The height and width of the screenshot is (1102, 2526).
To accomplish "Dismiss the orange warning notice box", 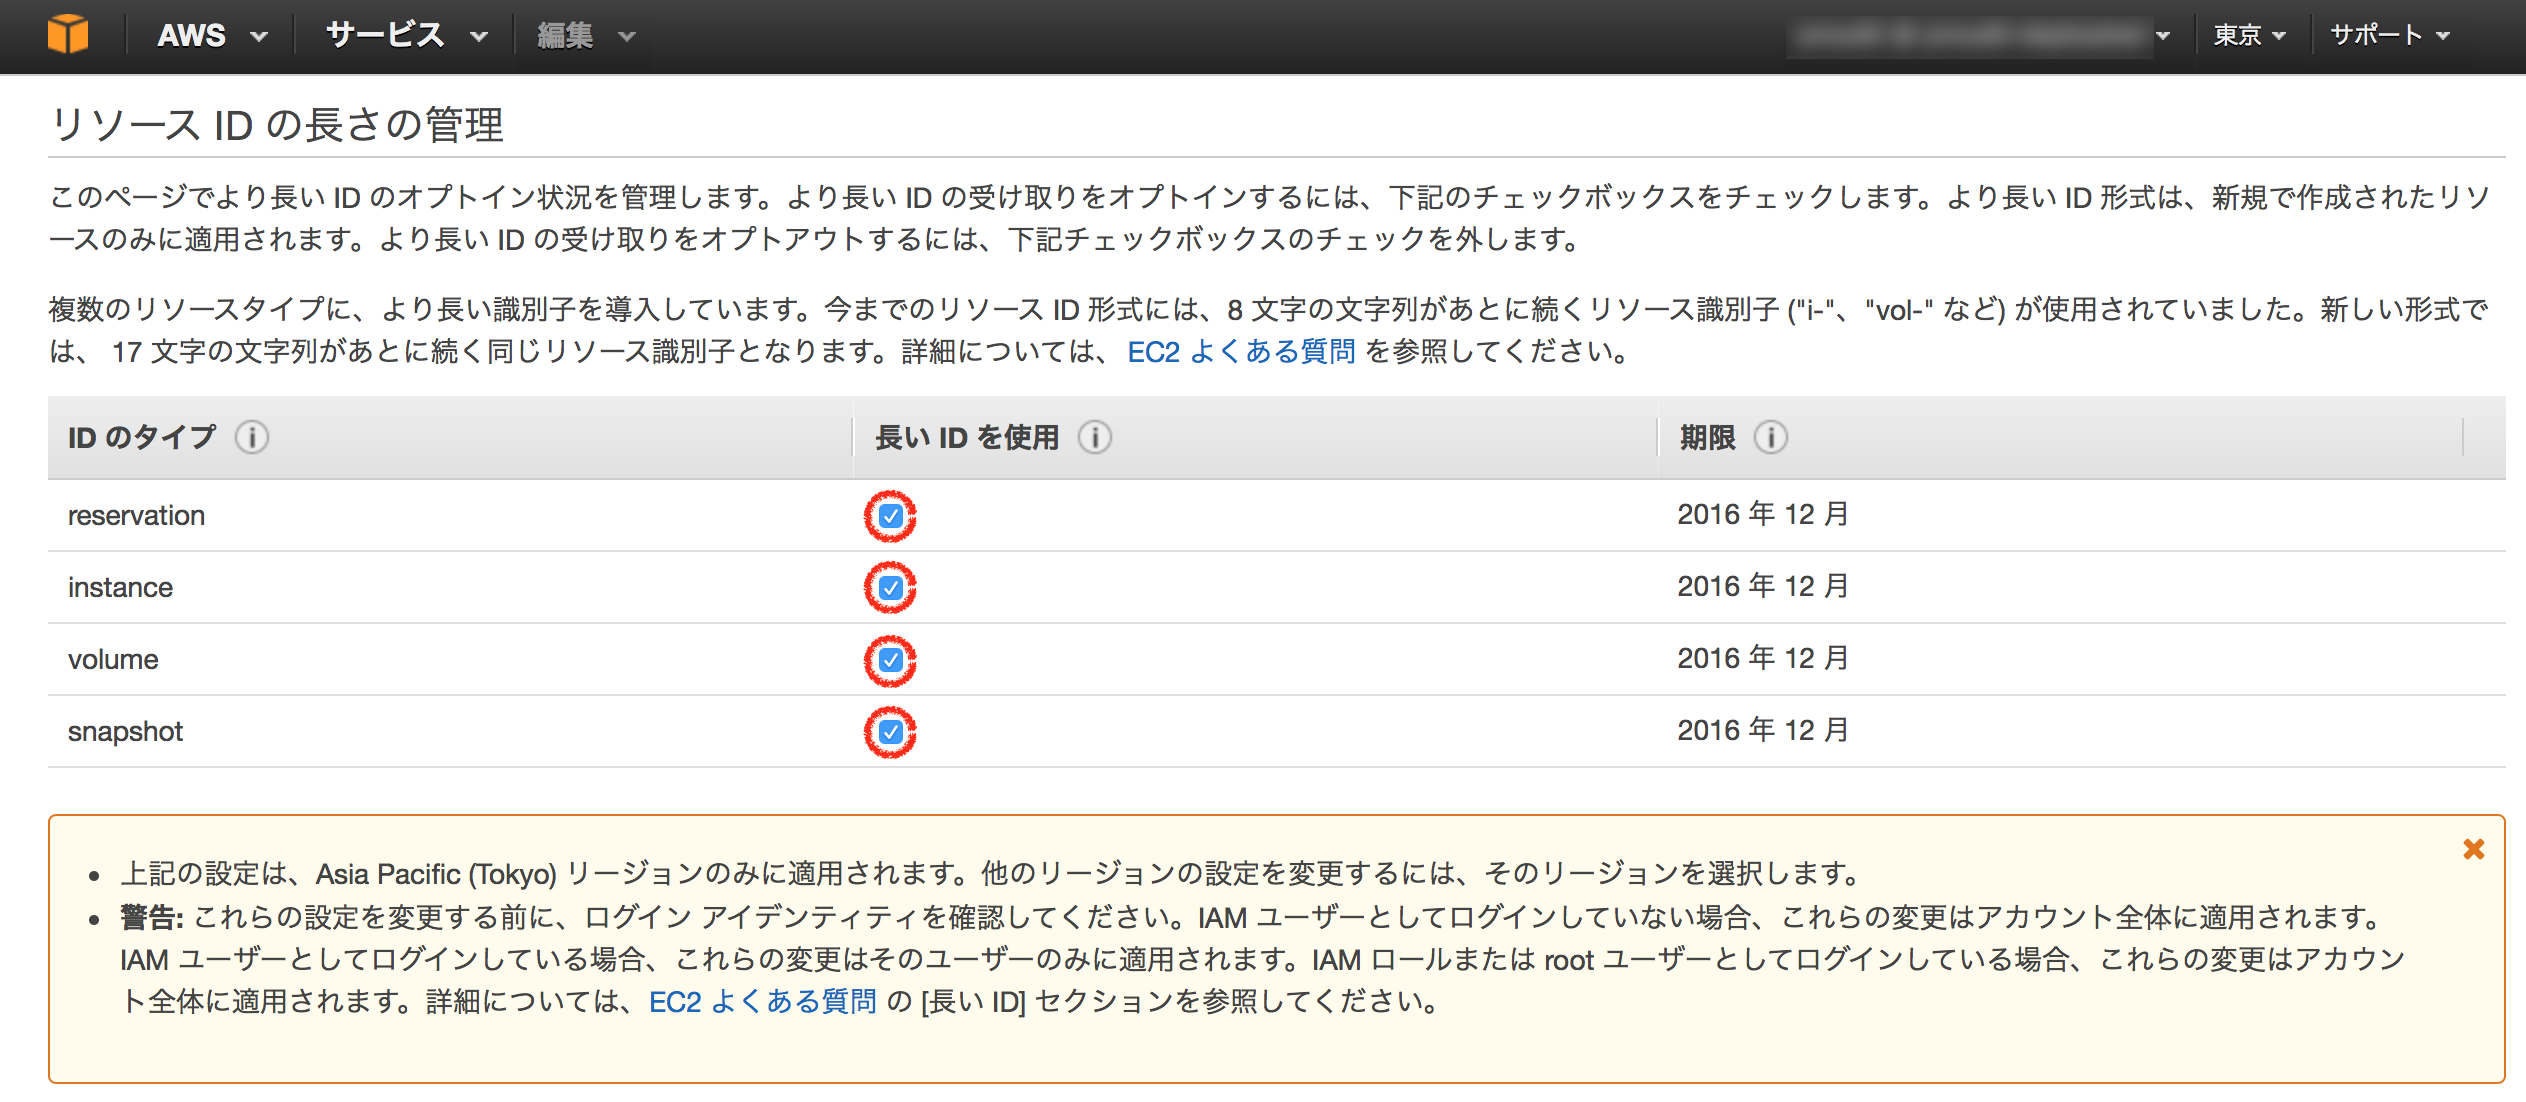I will click(x=2473, y=850).
